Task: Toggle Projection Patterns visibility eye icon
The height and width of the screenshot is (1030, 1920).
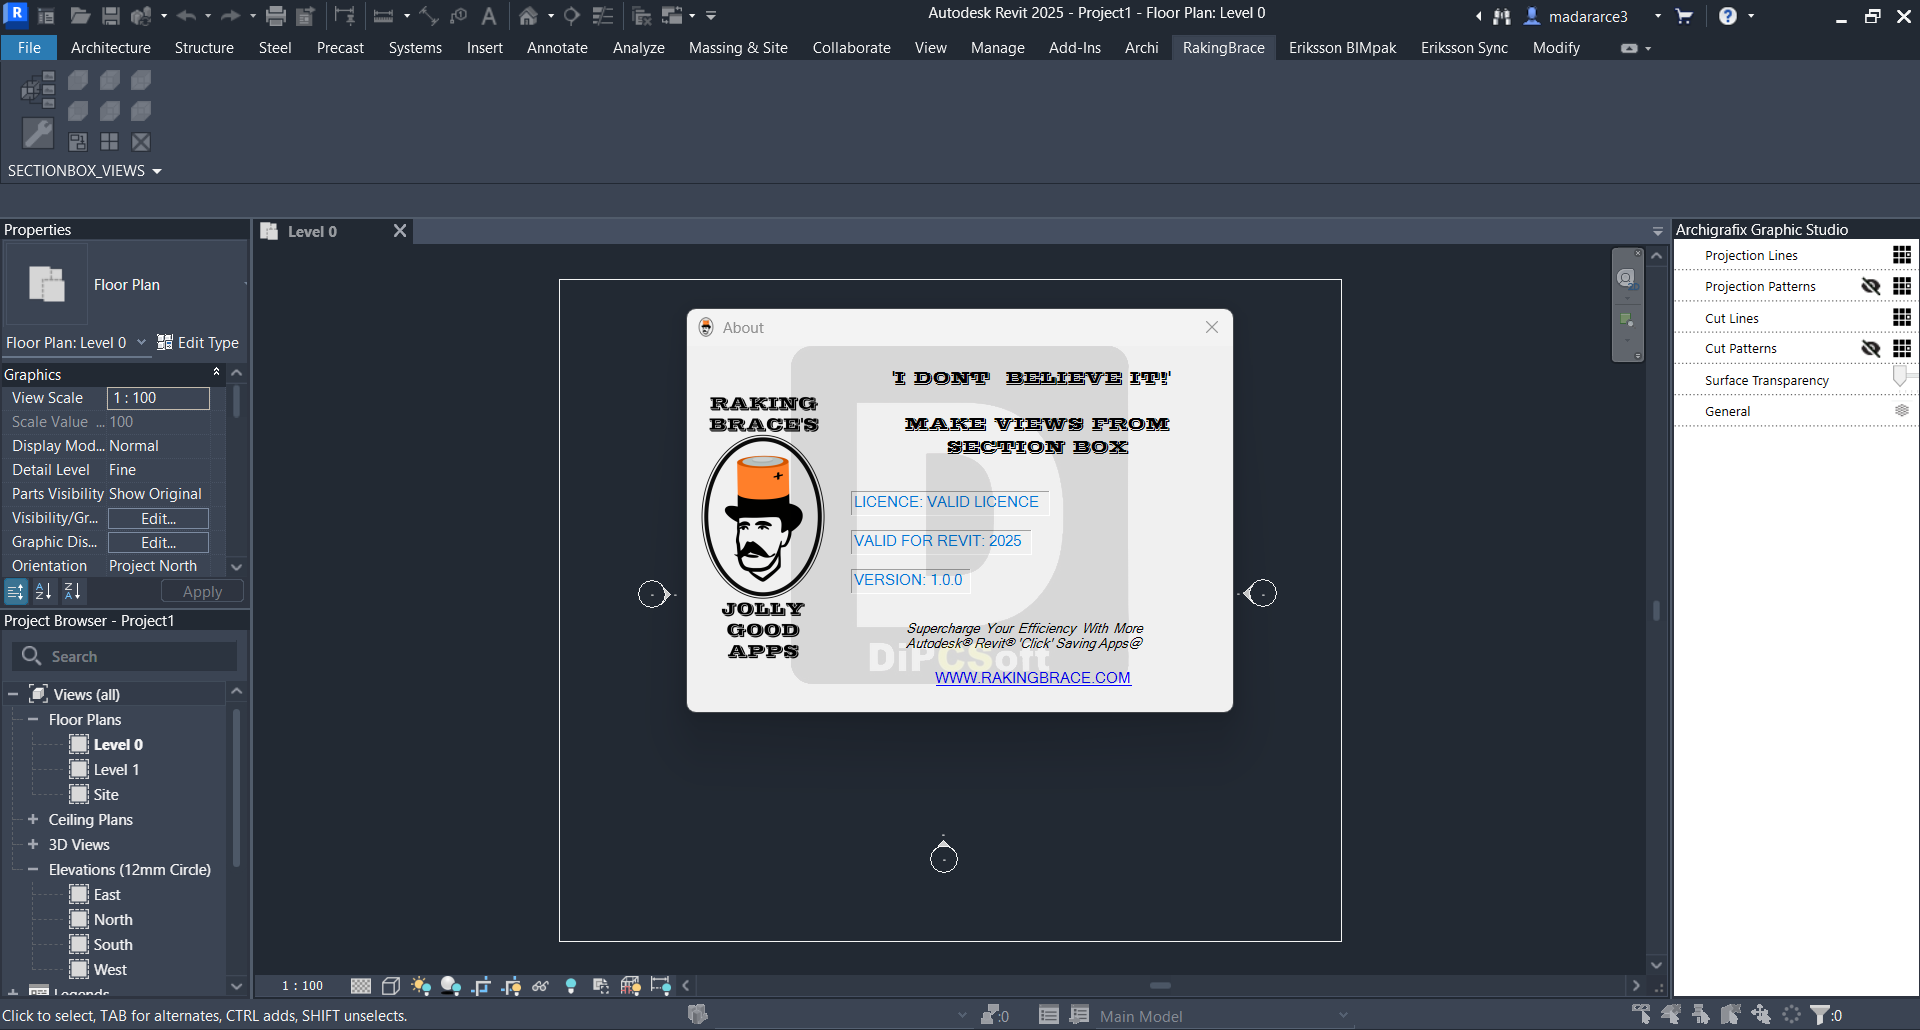Action: tap(1871, 287)
